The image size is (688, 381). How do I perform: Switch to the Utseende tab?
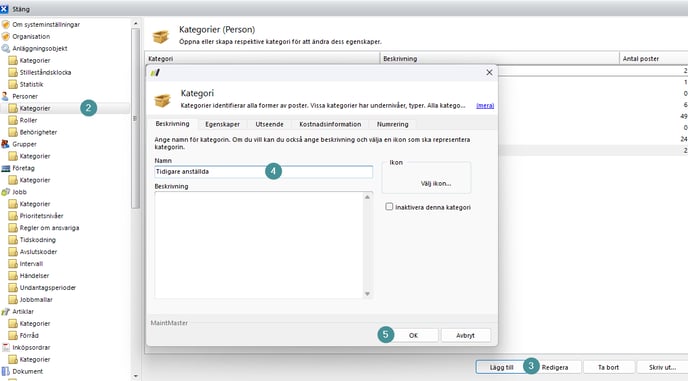click(x=269, y=124)
